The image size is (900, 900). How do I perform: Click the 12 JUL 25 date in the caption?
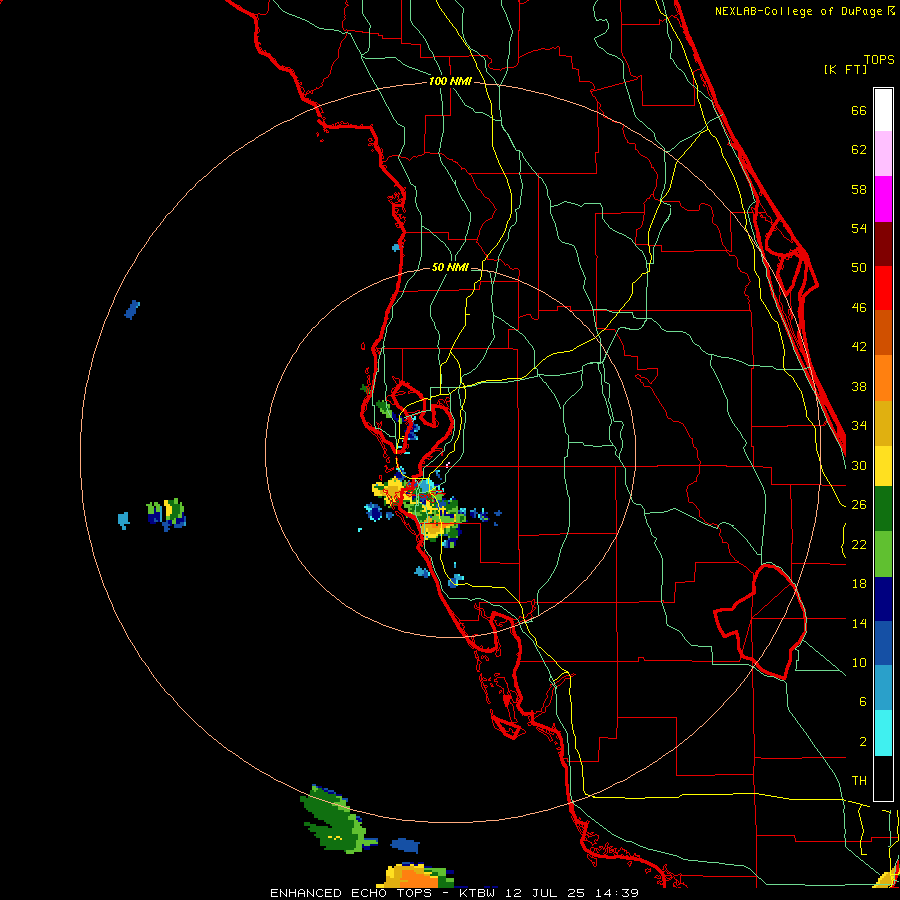click(x=545, y=893)
